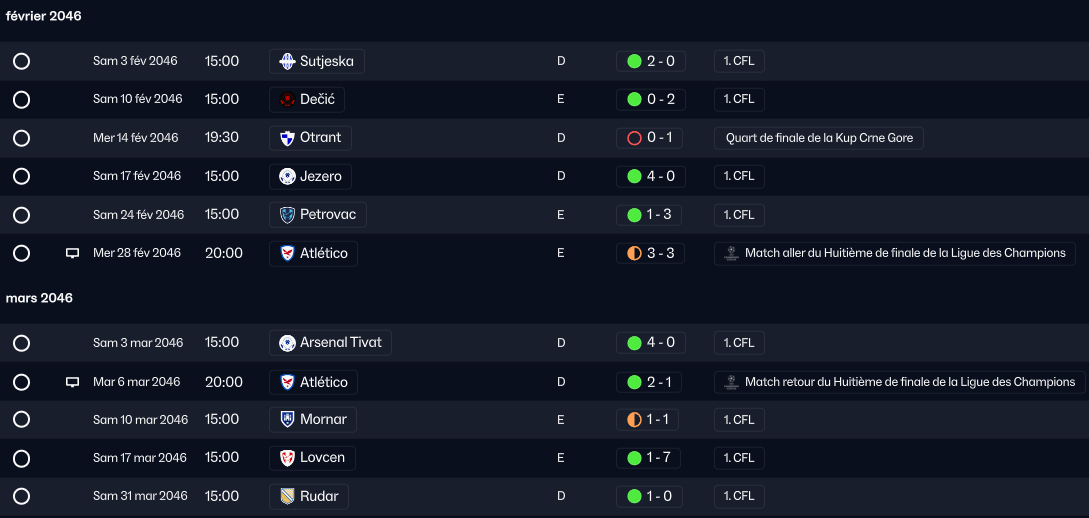The width and height of the screenshot is (1089, 518).
Task: Click the Dečić club crest icon
Action: (287, 99)
